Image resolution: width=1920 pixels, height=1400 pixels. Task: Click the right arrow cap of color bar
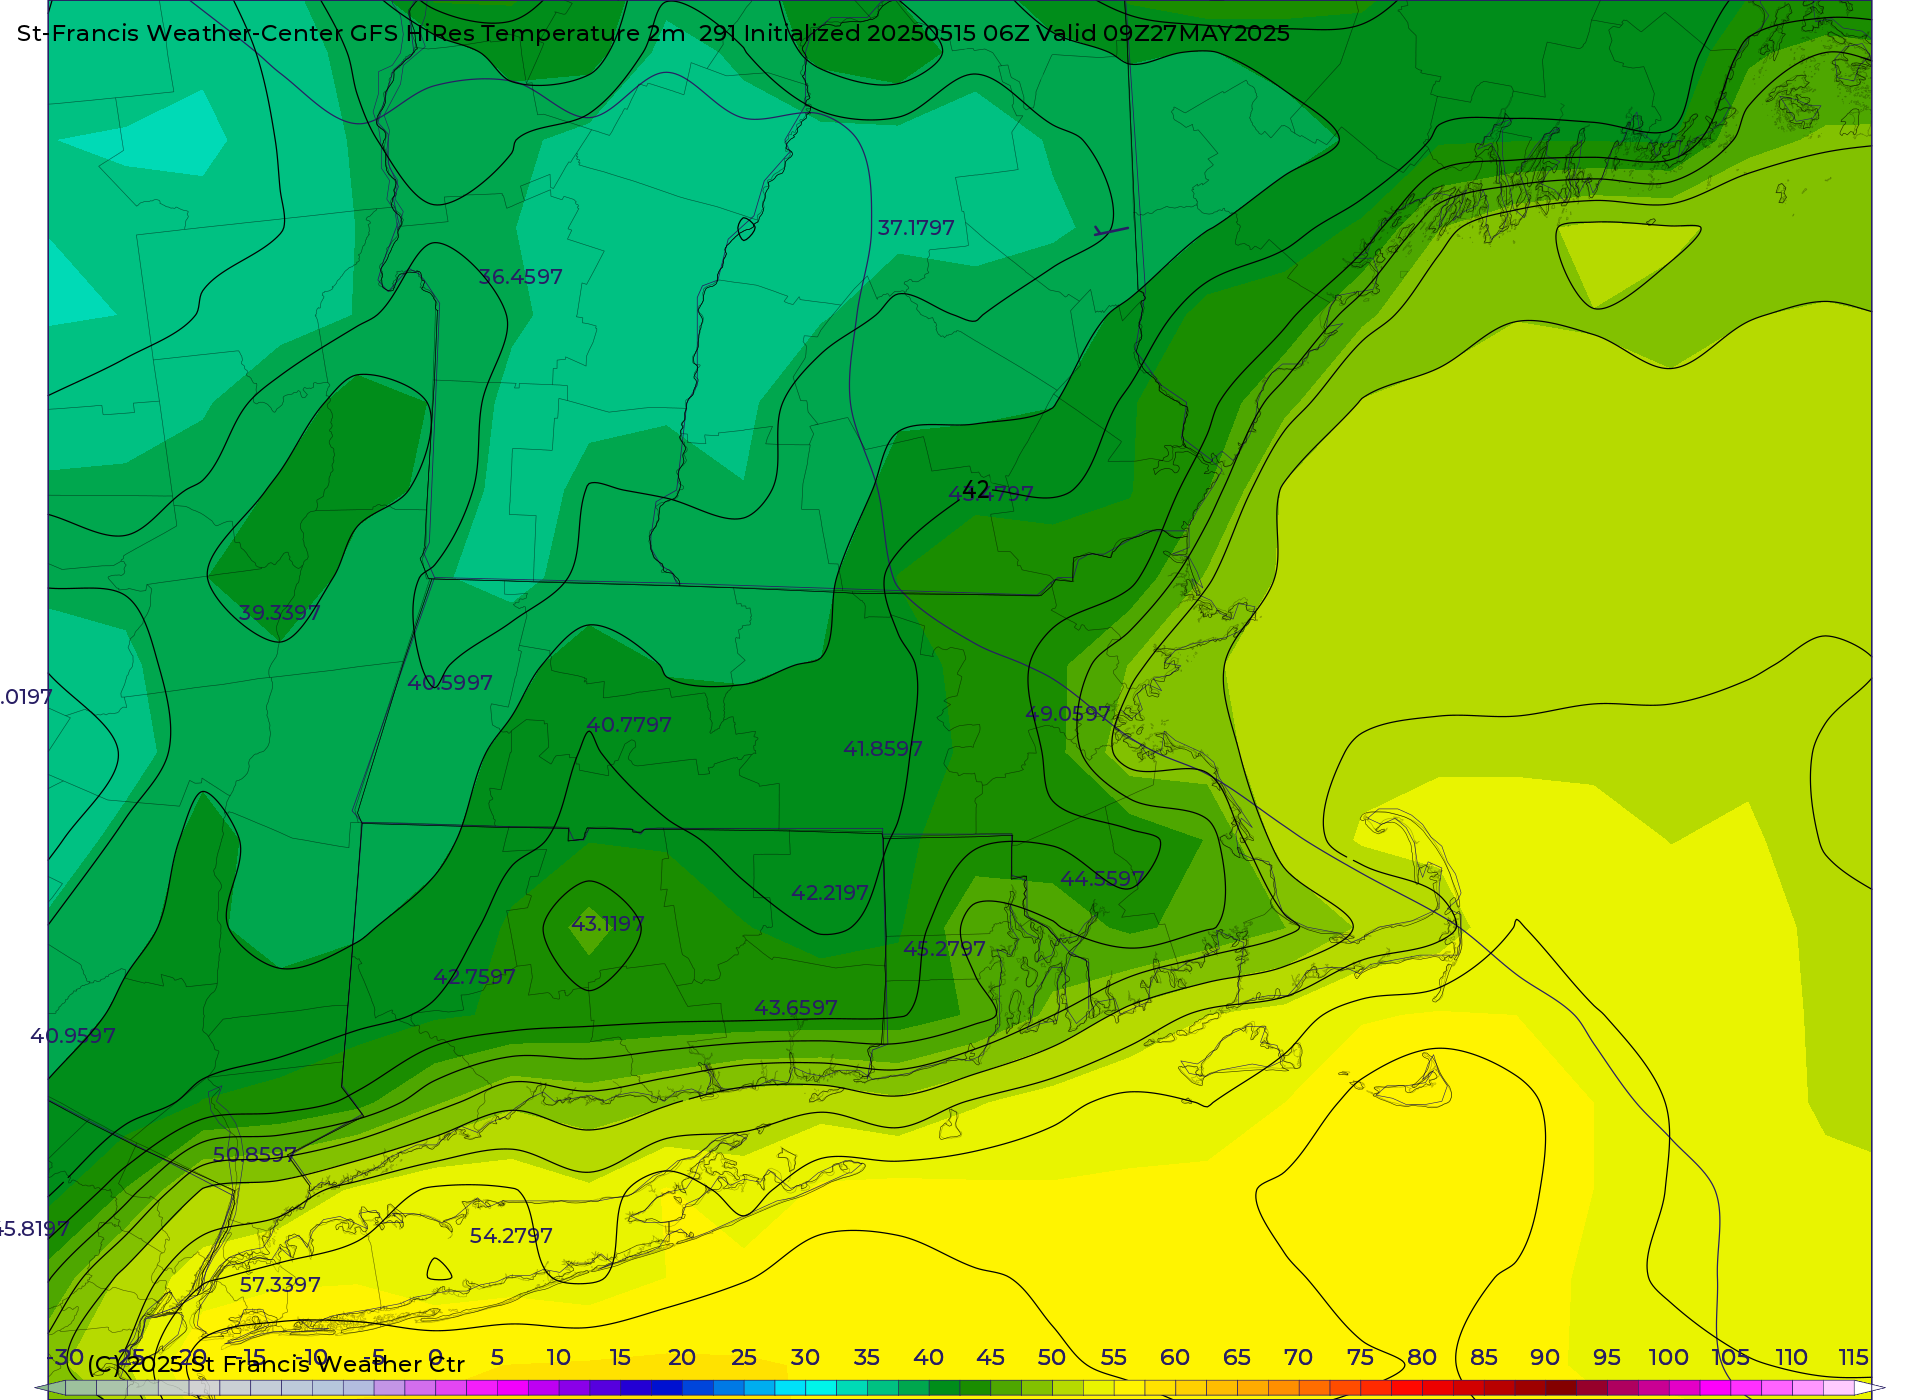(1870, 1388)
